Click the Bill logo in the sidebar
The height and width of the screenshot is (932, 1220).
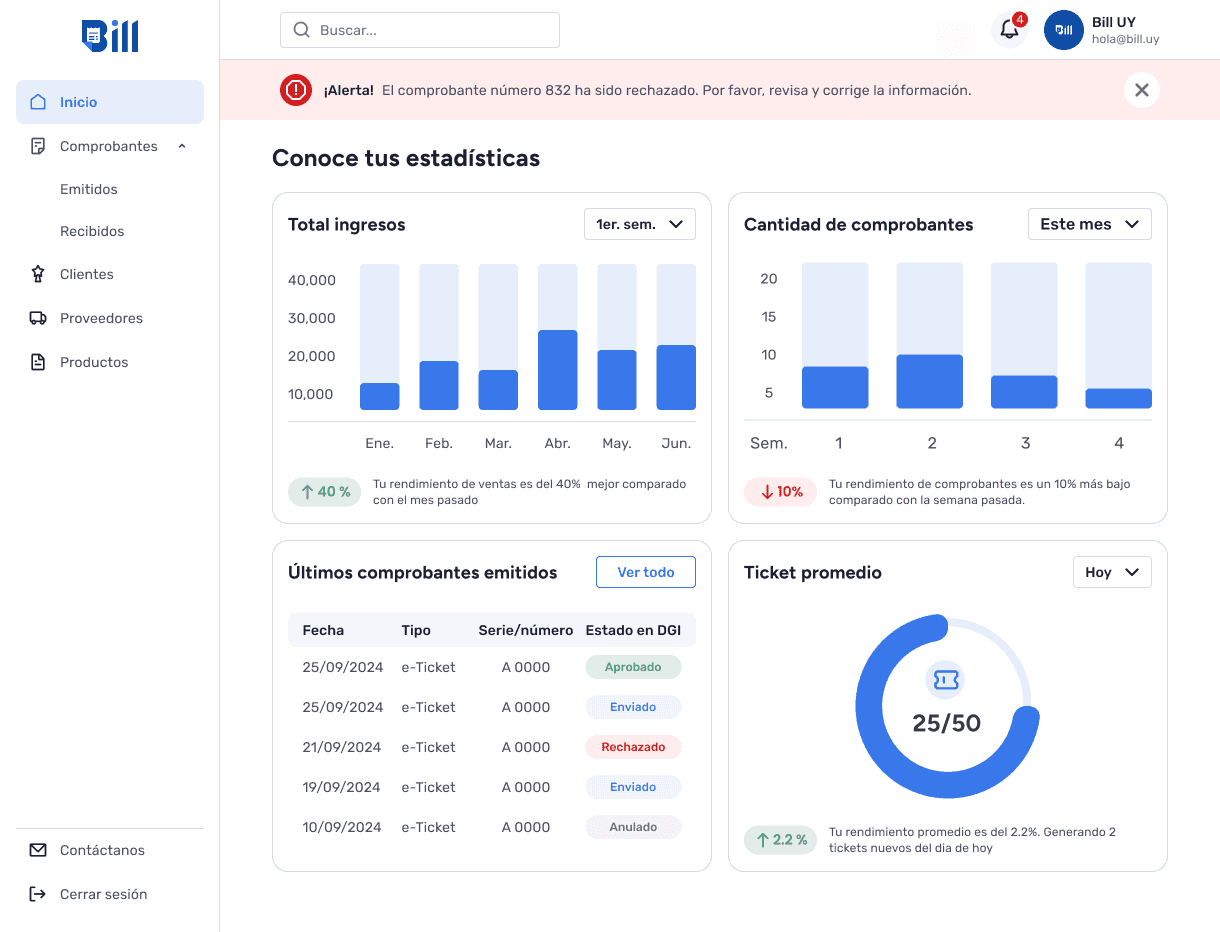tap(110, 36)
